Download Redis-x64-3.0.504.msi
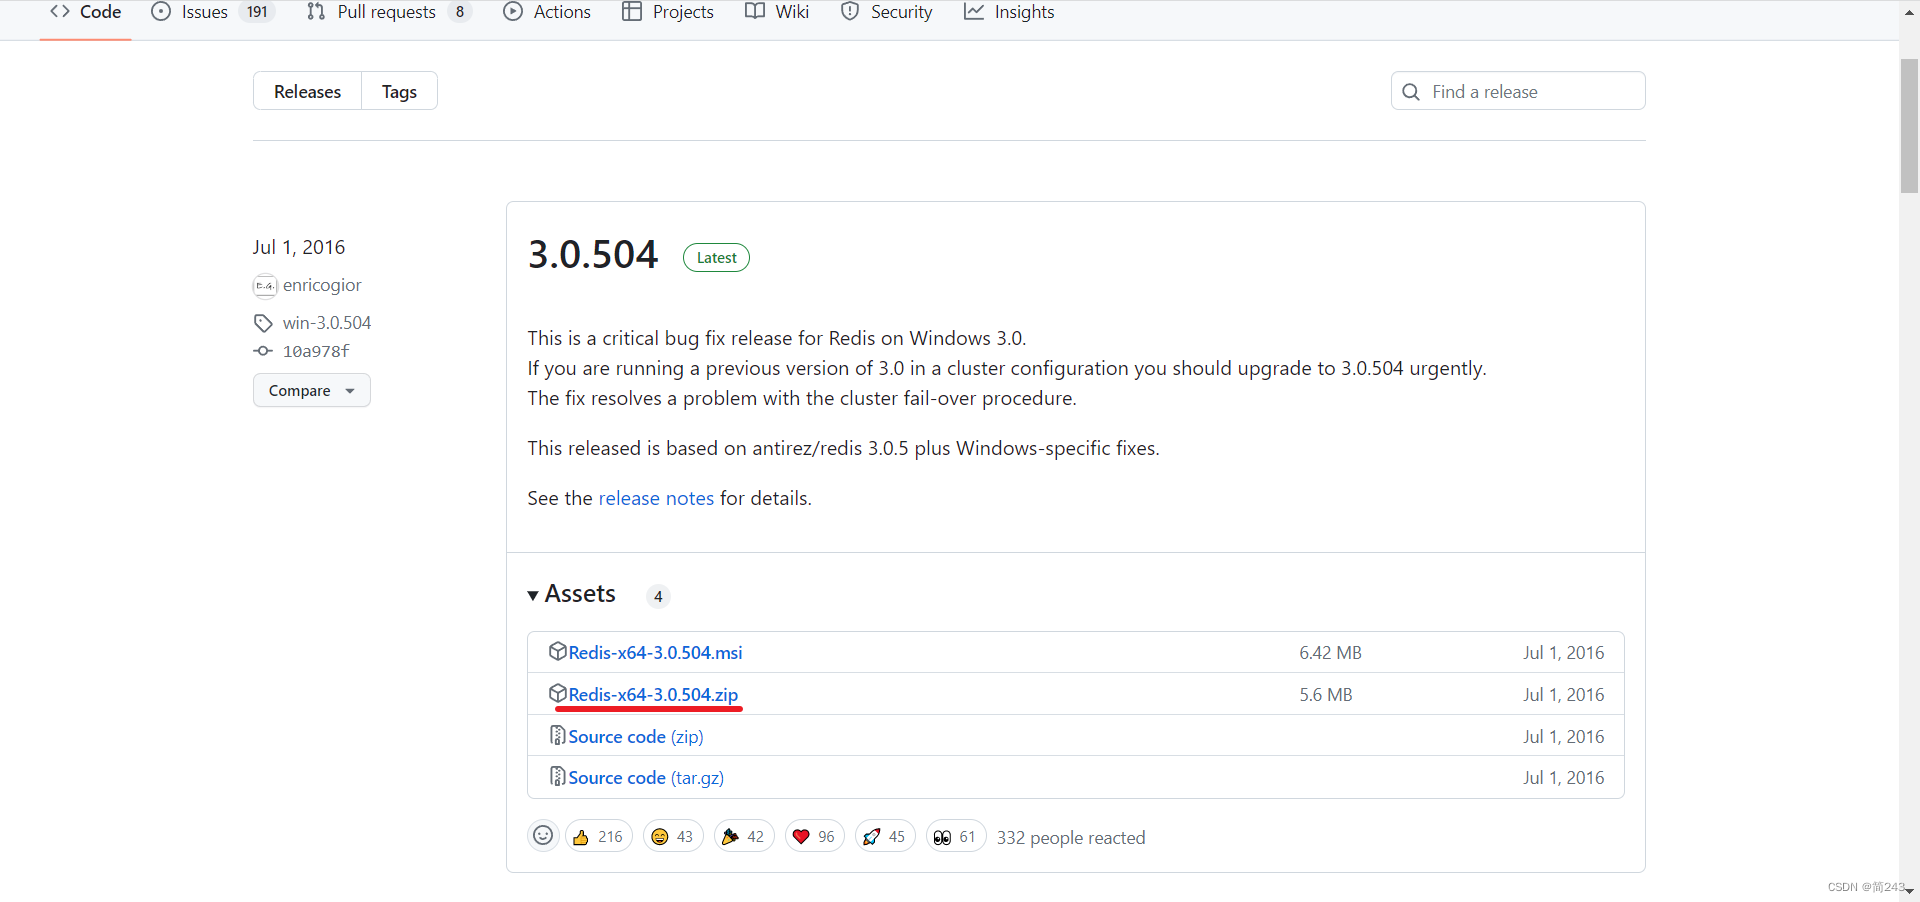Image resolution: width=1920 pixels, height=902 pixels. coord(655,652)
